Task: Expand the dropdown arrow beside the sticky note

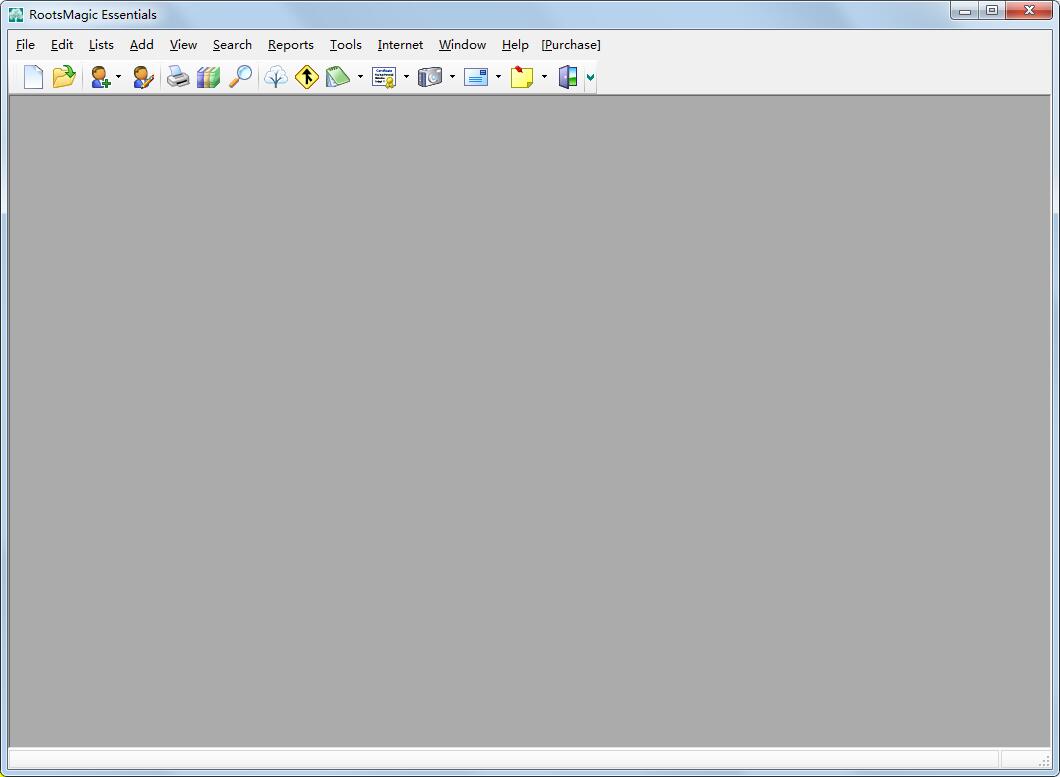Action: click(x=544, y=77)
